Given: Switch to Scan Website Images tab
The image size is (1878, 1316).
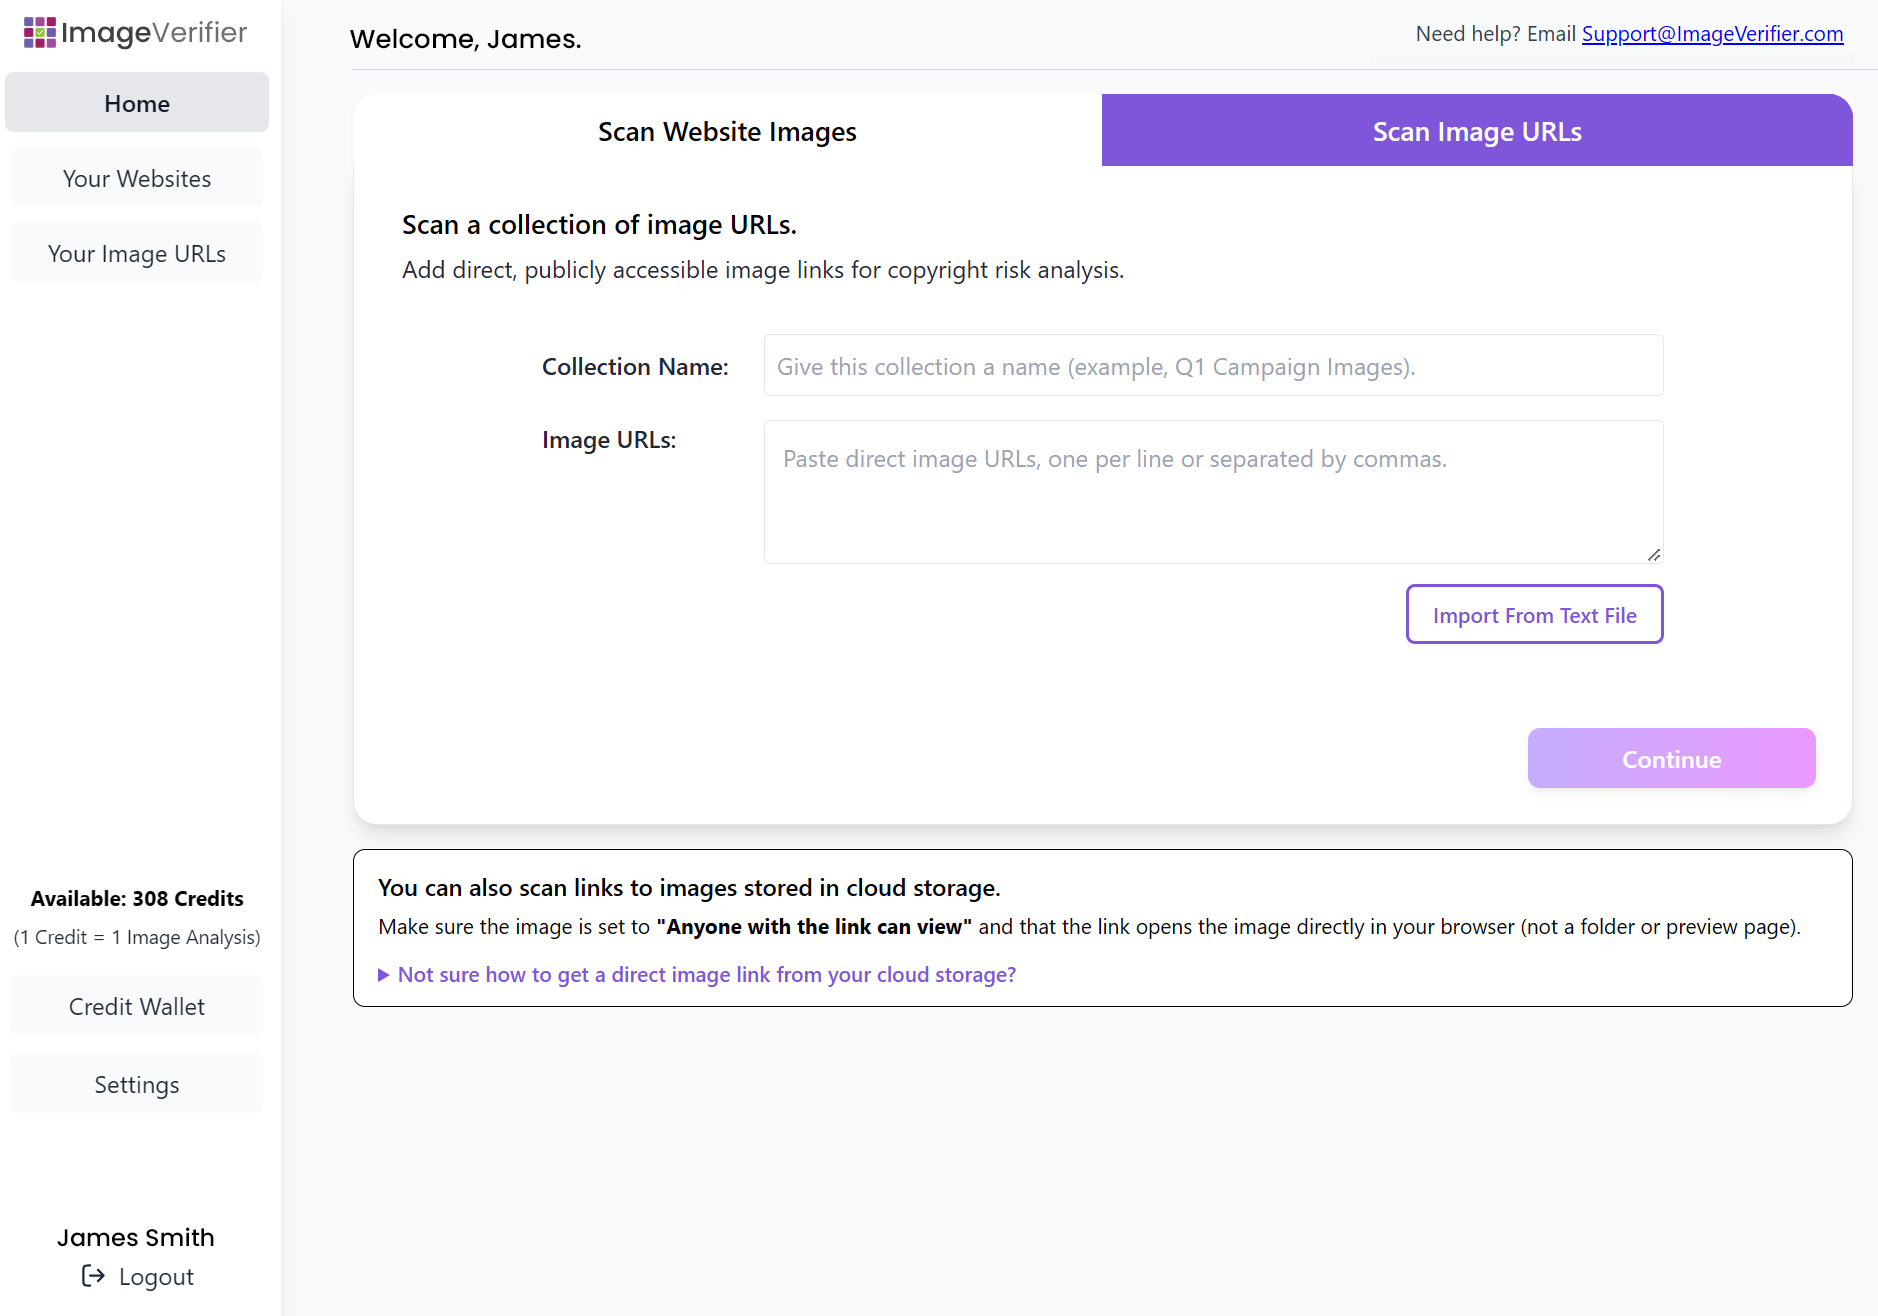Looking at the screenshot, I should tap(727, 131).
